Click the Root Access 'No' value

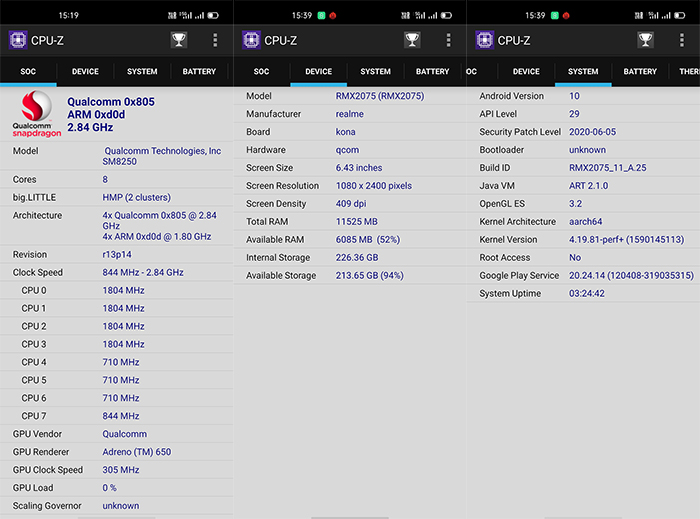coord(575,257)
